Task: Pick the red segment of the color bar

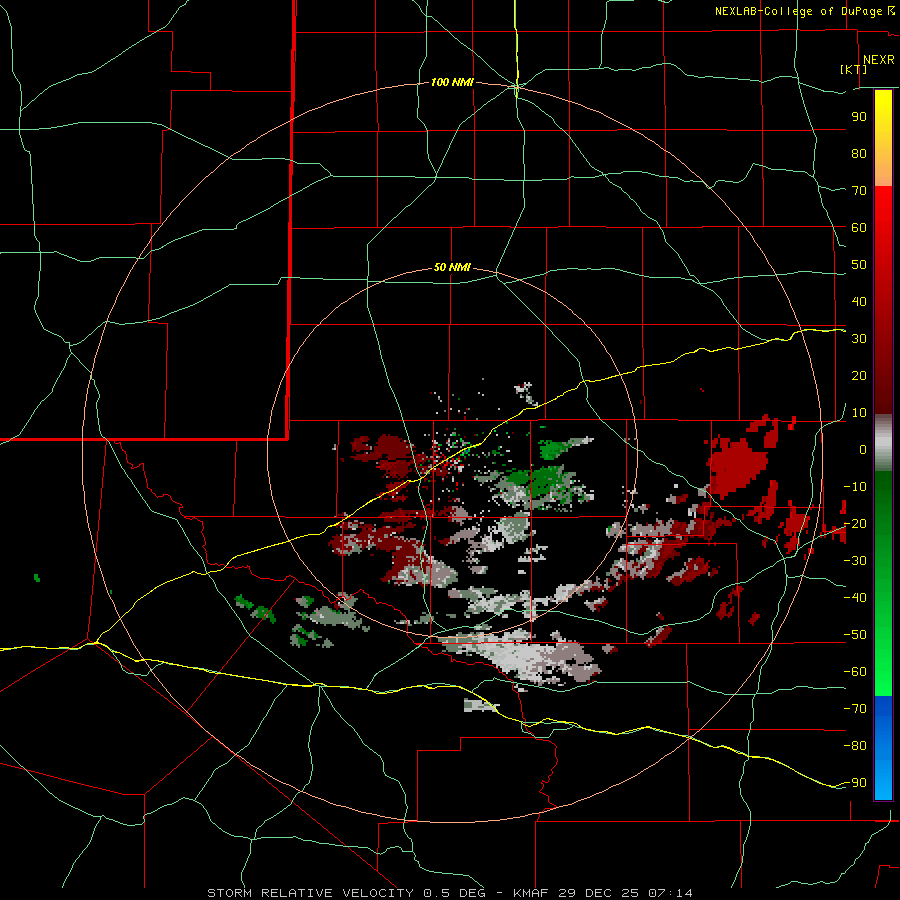Action: click(883, 300)
